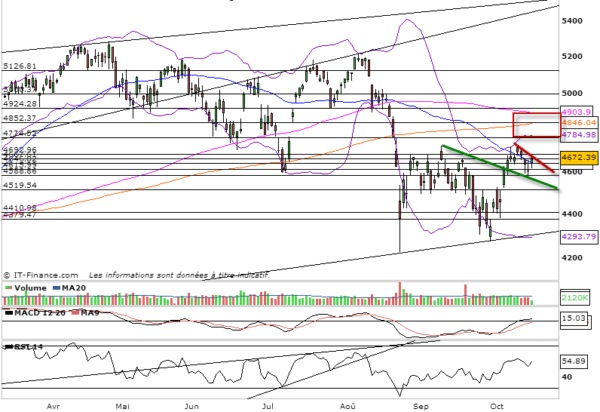The height and width of the screenshot is (412, 600).
Task: Click the 5126.81 horizontal resistance level label
Action: click(x=20, y=66)
